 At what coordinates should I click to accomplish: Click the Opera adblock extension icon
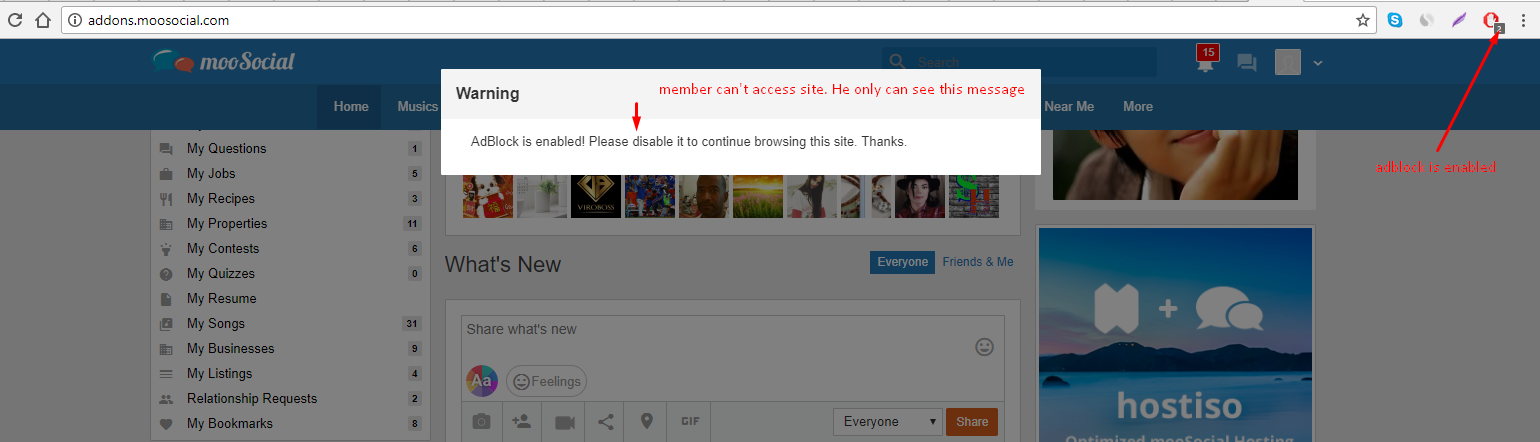point(1492,20)
